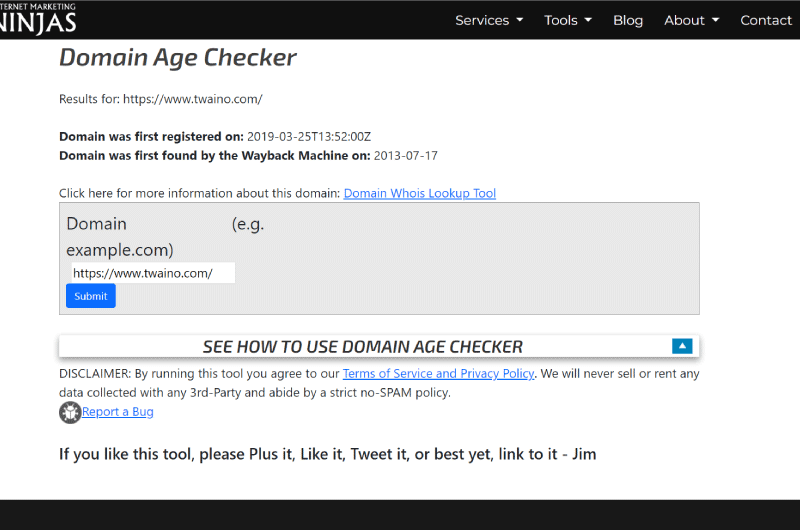The width and height of the screenshot is (800, 530).
Task: Click the See How To Use Domain Age Checker heading
Action: click(x=363, y=347)
